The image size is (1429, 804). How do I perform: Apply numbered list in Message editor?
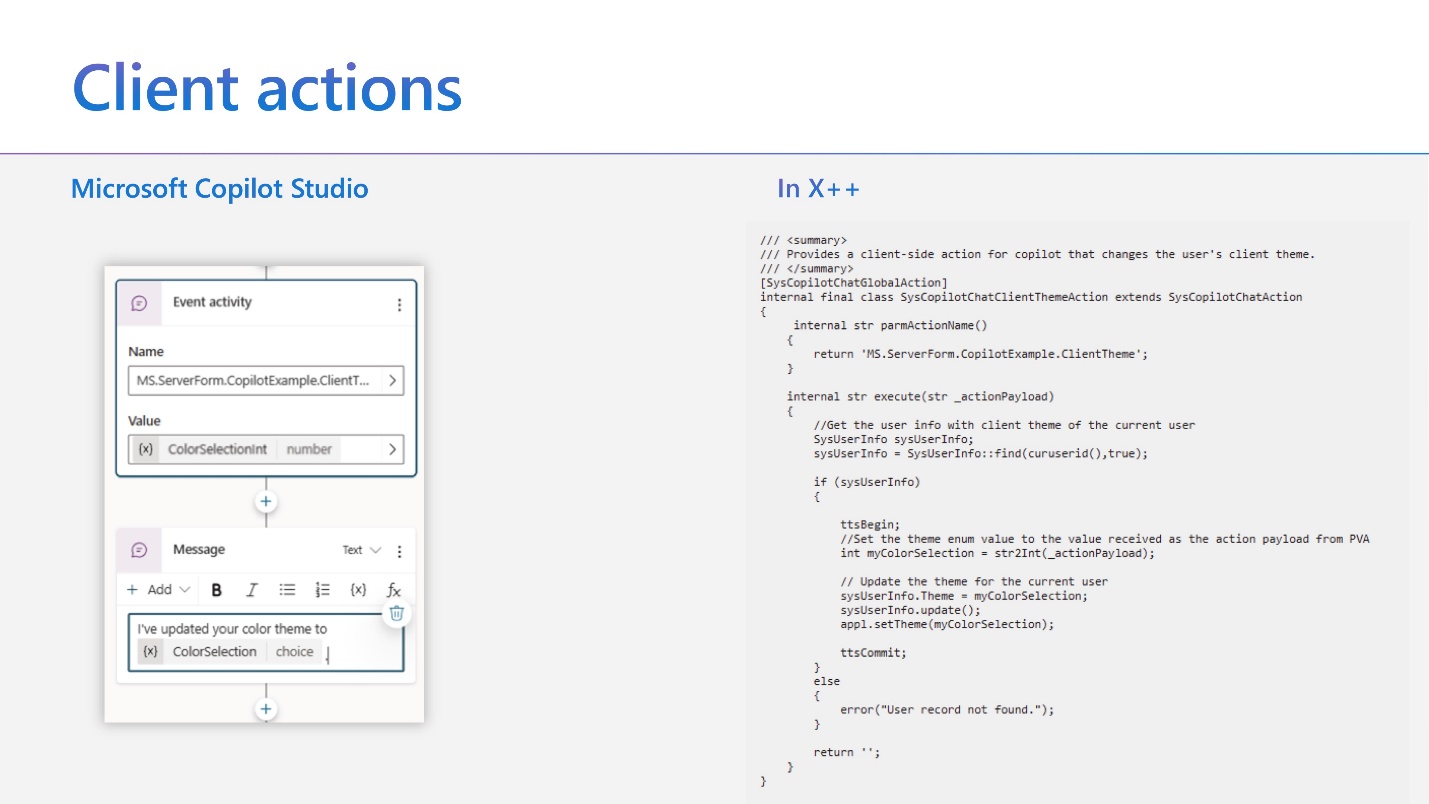[322, 590]
